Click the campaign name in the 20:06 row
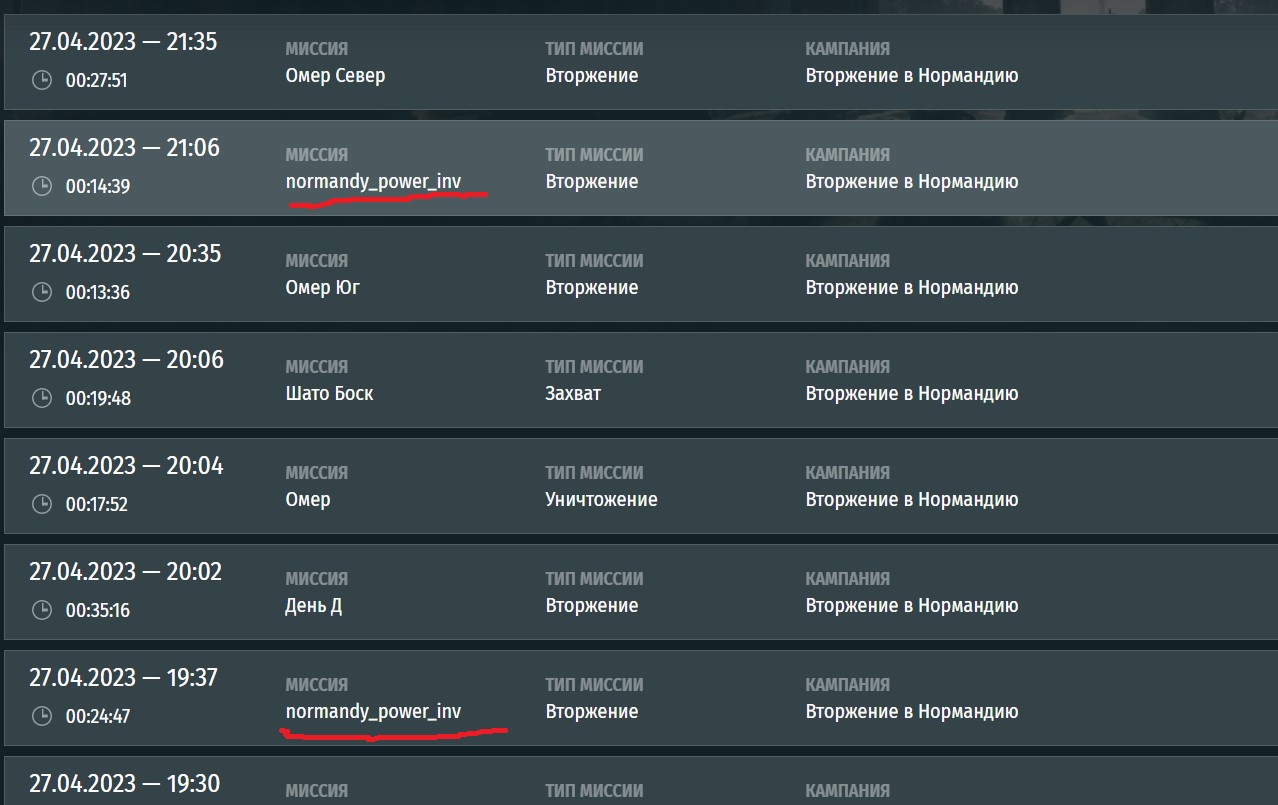Image resolution: width=1278 pixels, height=805 pixels. click(911, 394)
